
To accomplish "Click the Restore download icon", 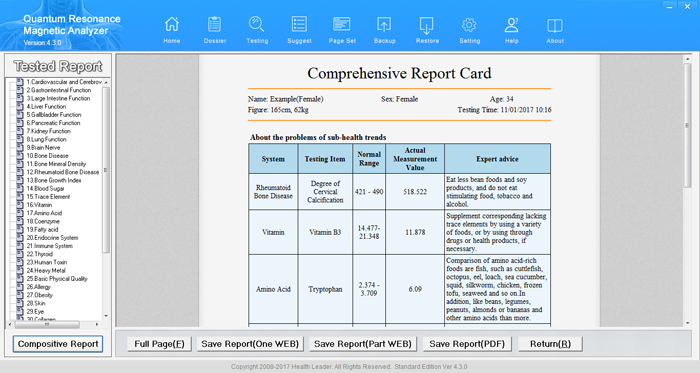I will pos(427,25).
